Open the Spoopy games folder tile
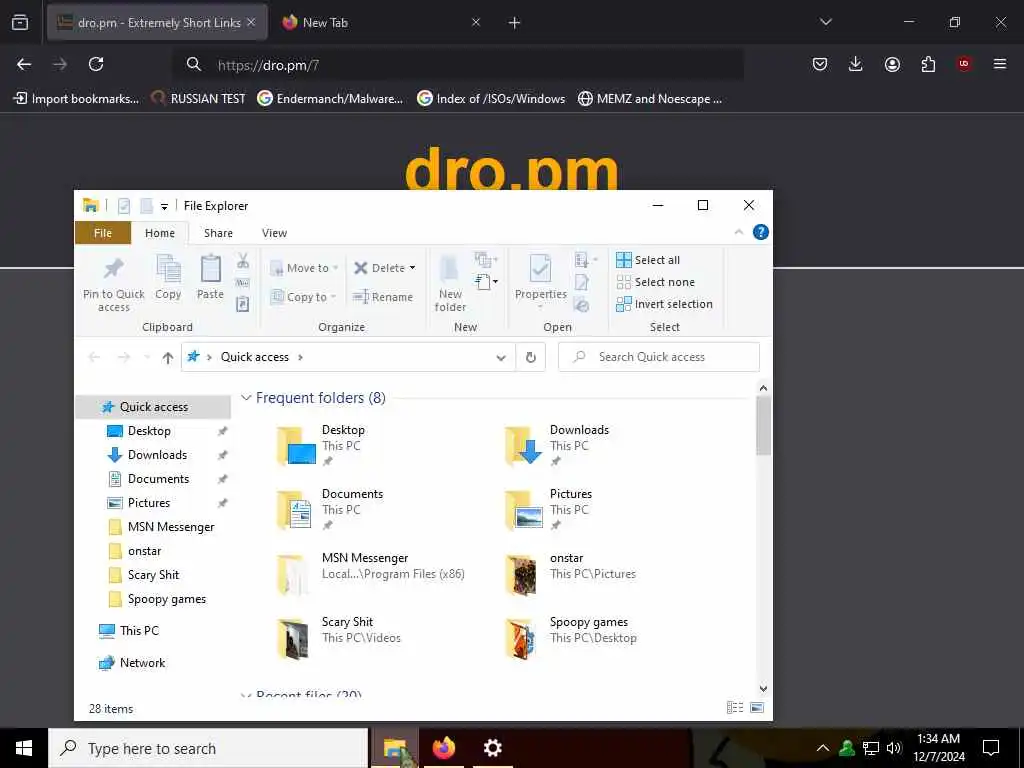This screenshot has height=768, width=1024. [x=571, y=637]
